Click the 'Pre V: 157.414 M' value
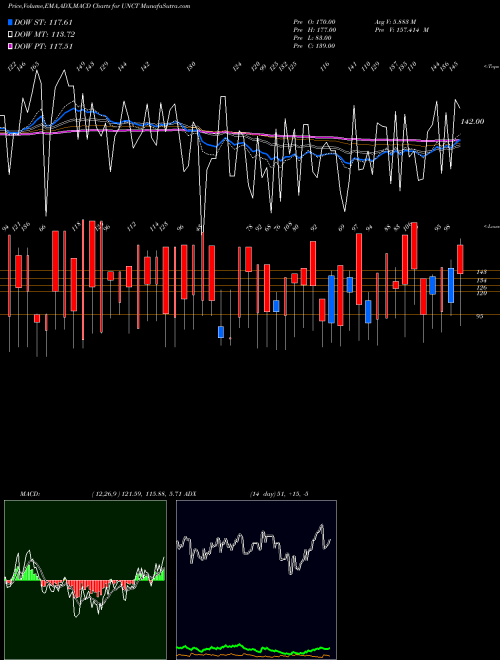 [x=402, y=30]
